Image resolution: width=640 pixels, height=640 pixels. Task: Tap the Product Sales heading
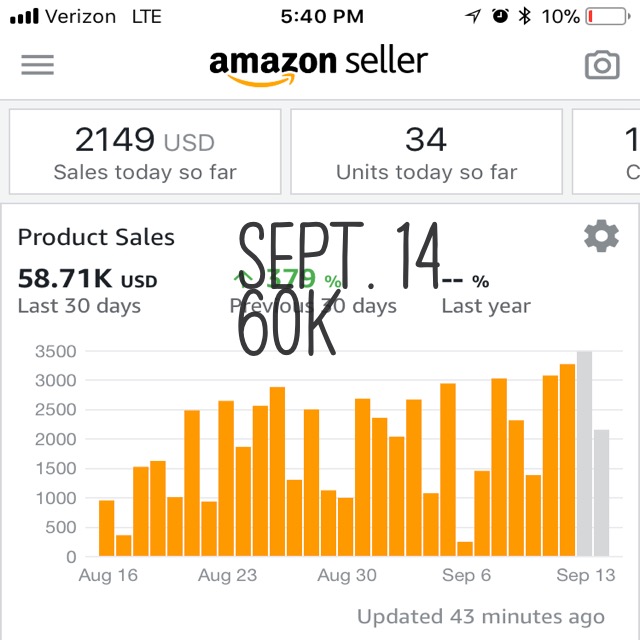click(96, 237)
